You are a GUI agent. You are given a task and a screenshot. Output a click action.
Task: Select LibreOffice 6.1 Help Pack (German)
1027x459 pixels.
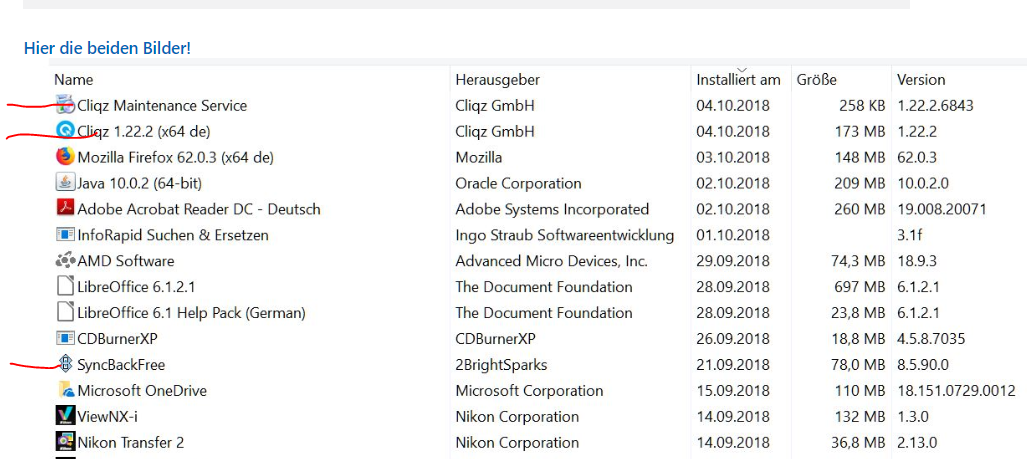coord(191,313)
